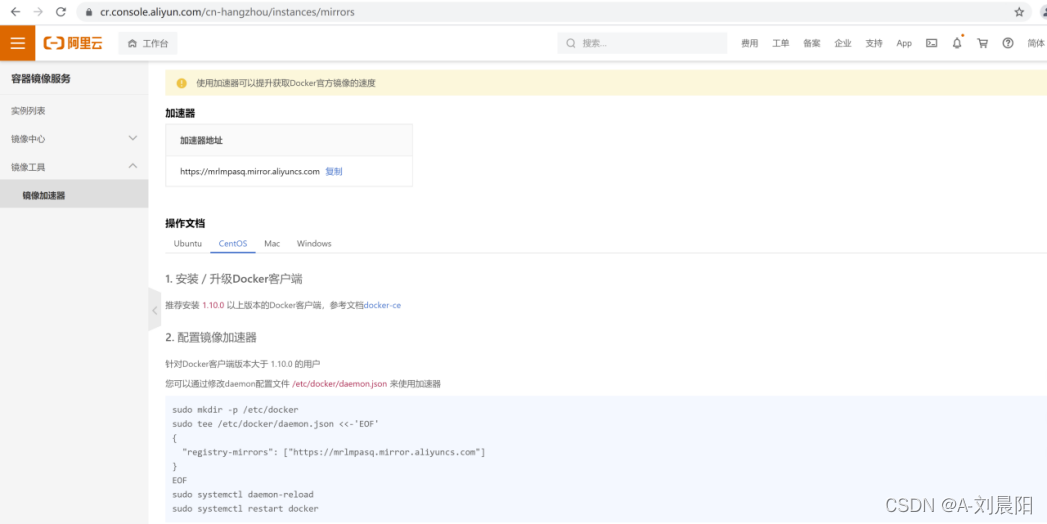The height and width of the screenshot is (524, 1047).
Task: Expand the 镜像中心 menu section
Action: click(x=74, y=139)
